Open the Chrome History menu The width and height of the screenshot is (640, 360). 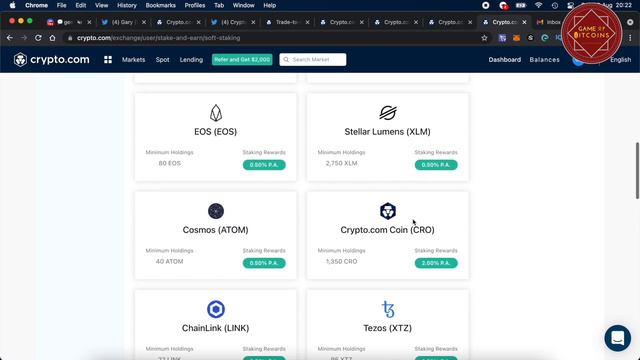pyautogui.click(x=127, y=5)
